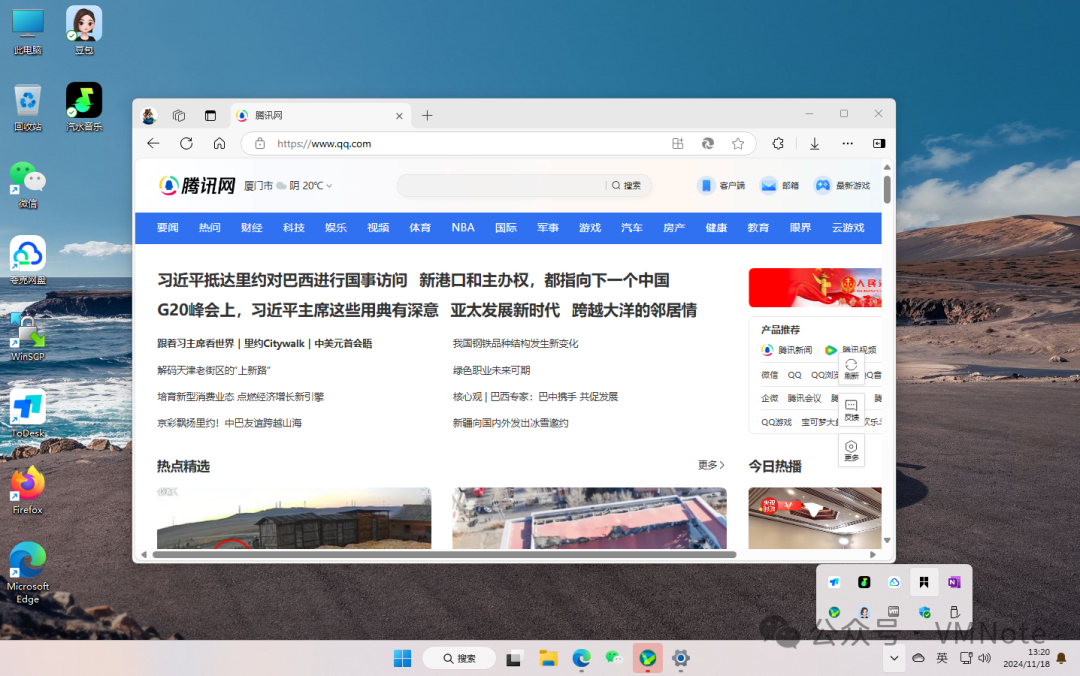Open a new tab with the plus button

pos(427,116)
